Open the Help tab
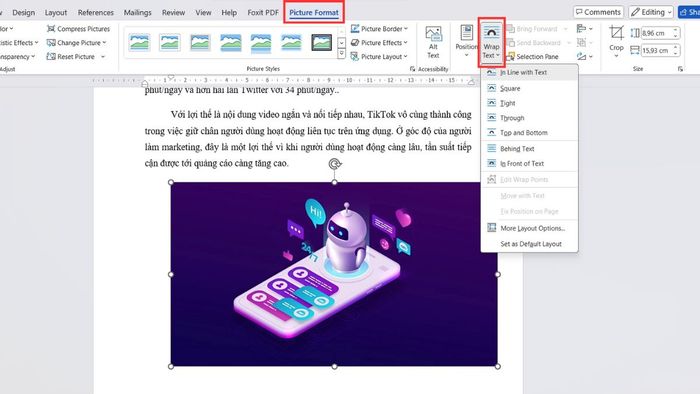The height and width of the screenshot is (394, 700). [229, 12]
